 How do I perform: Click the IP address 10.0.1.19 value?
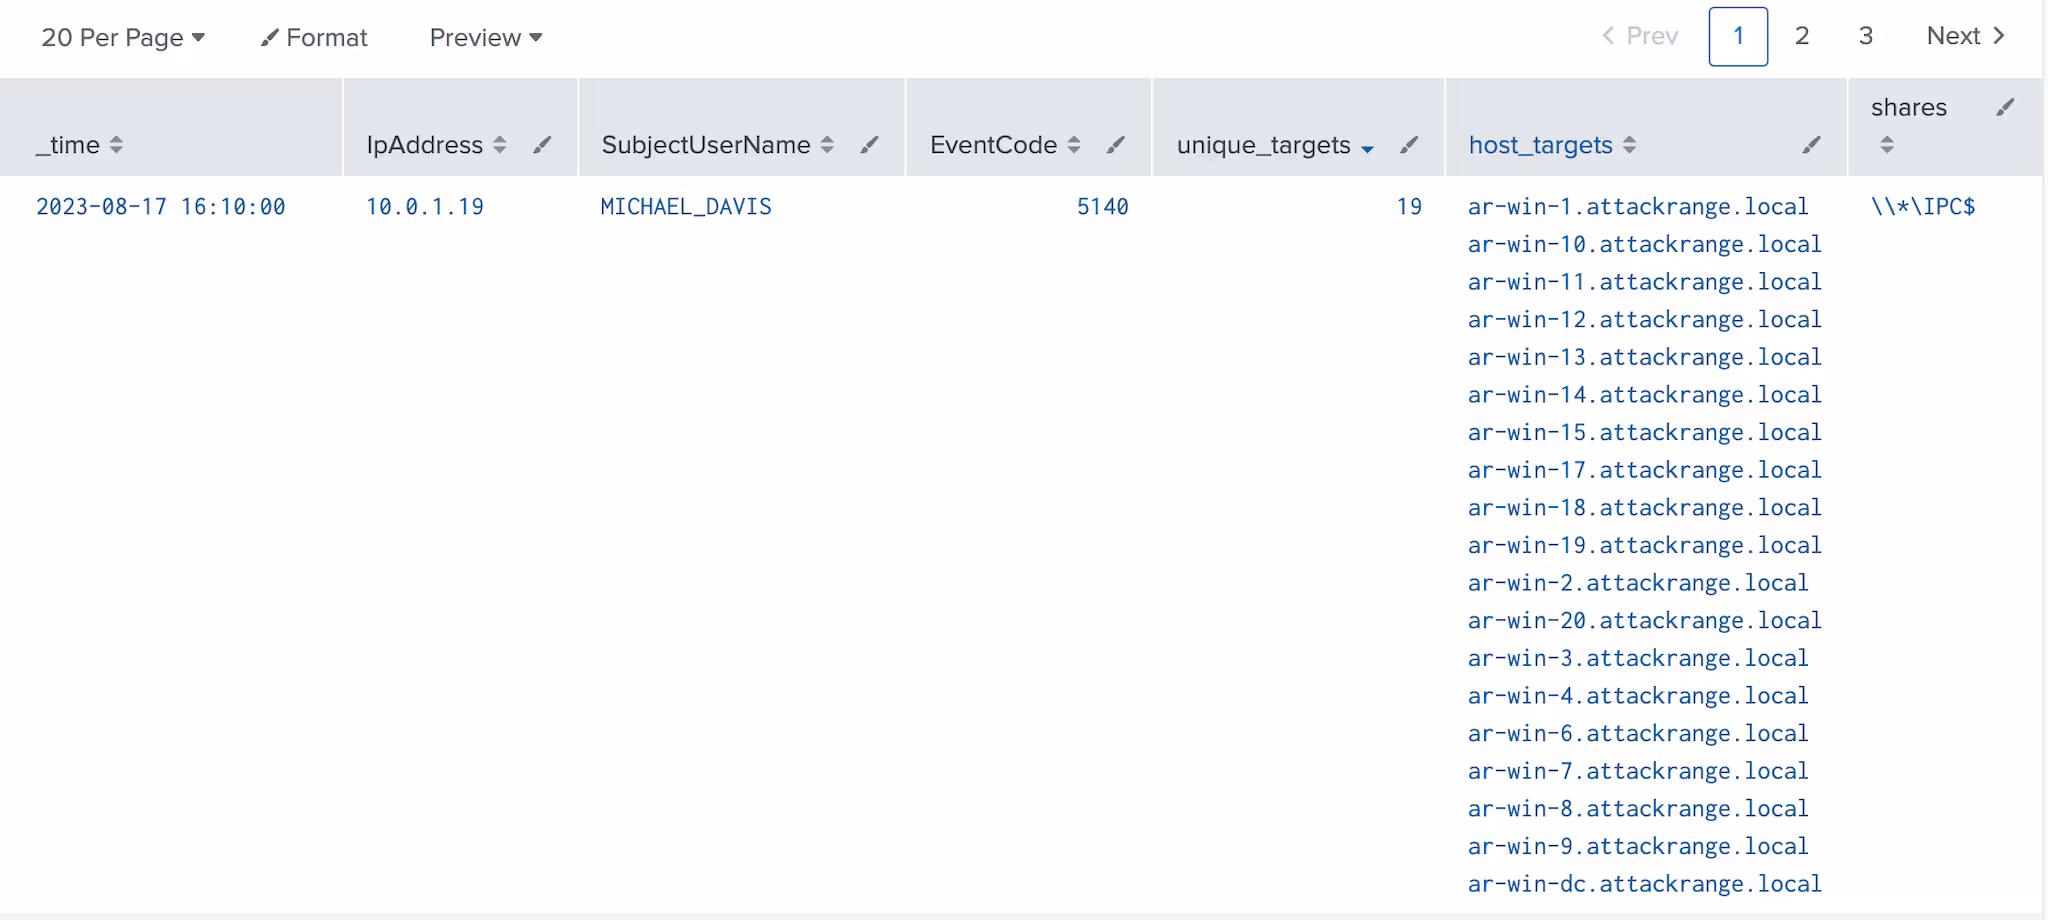424,207
